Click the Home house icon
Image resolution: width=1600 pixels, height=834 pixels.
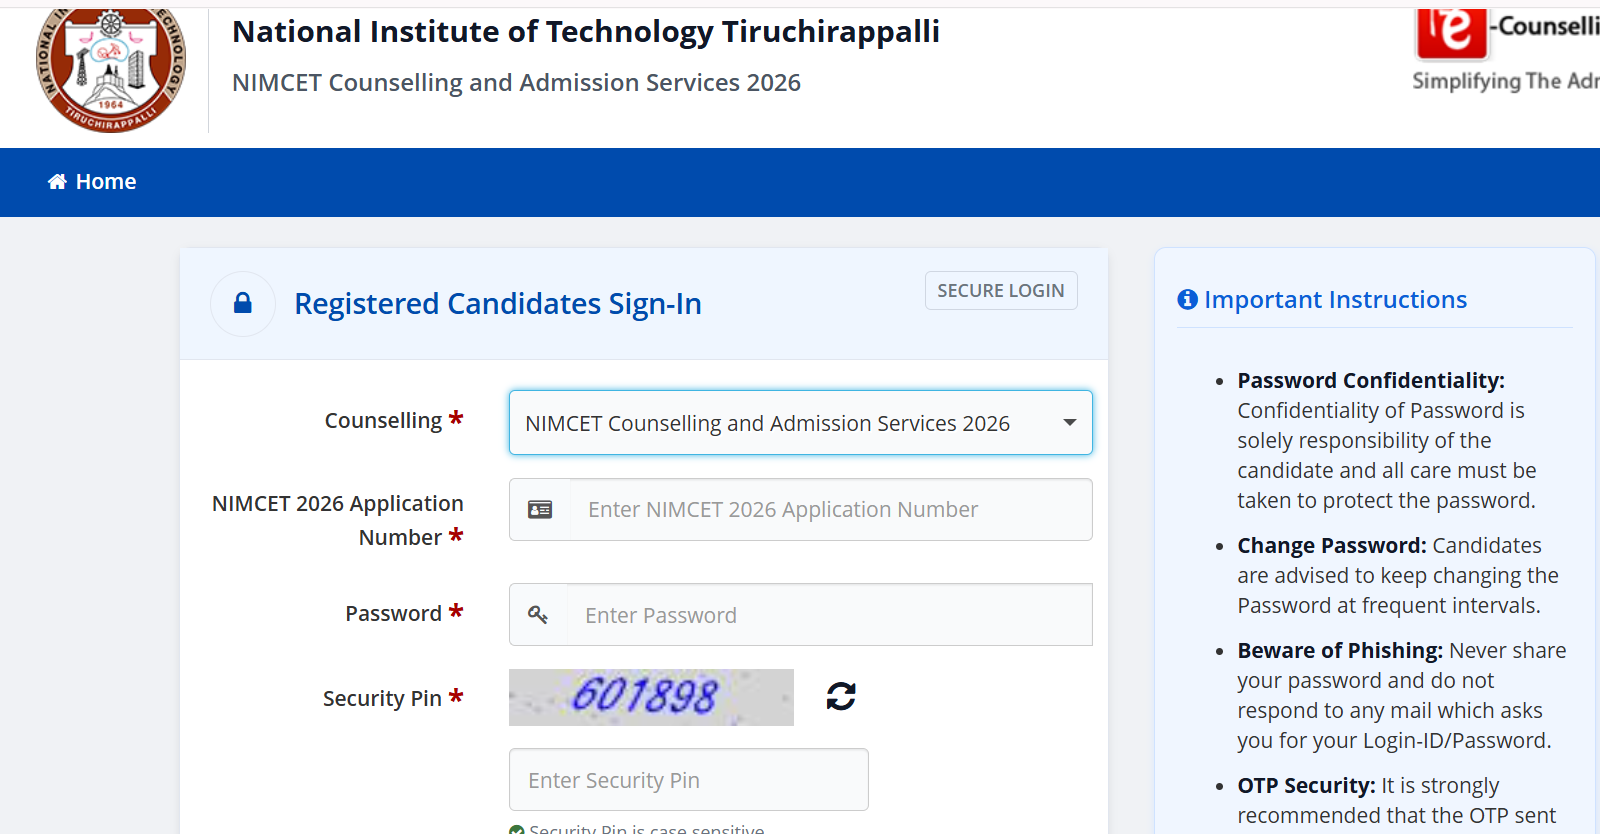(58, 182)
